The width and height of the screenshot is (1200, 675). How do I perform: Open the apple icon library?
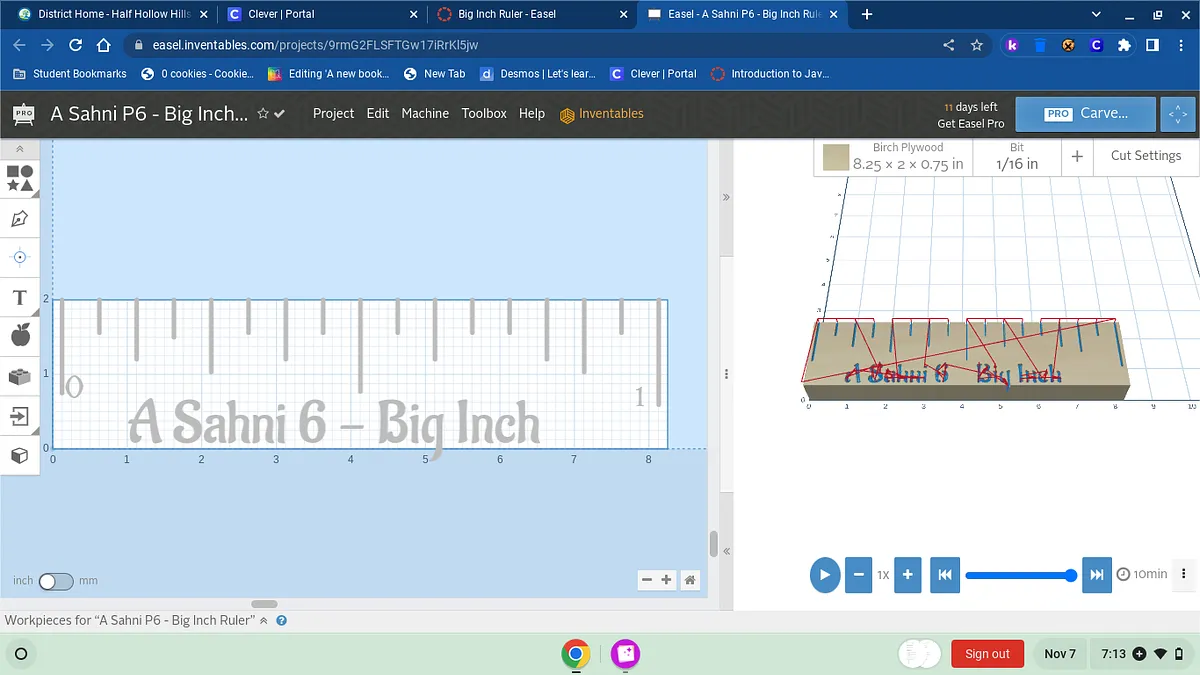coord(20,336)
